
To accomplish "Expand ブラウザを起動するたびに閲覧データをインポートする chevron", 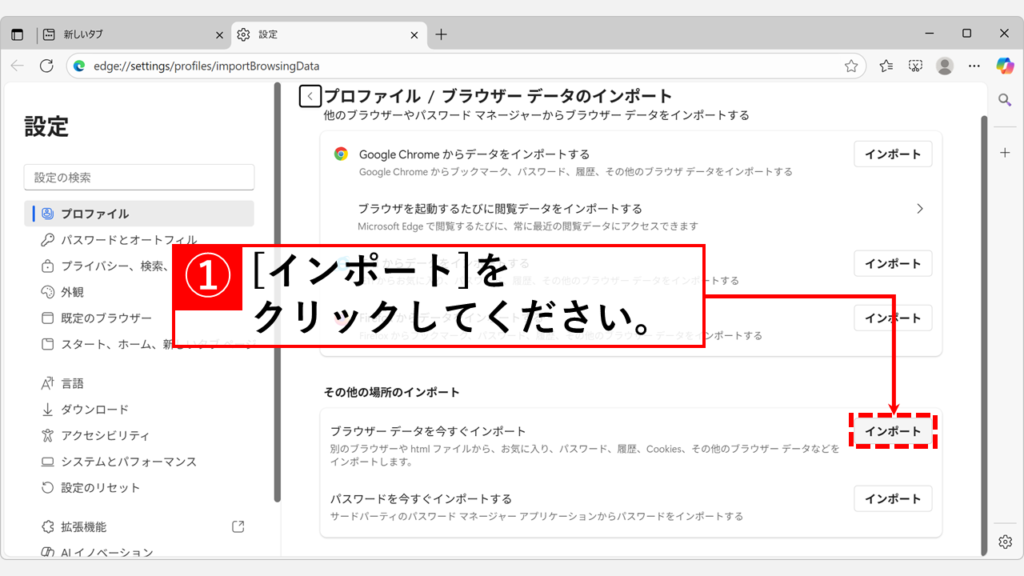I will pos(920,209).
